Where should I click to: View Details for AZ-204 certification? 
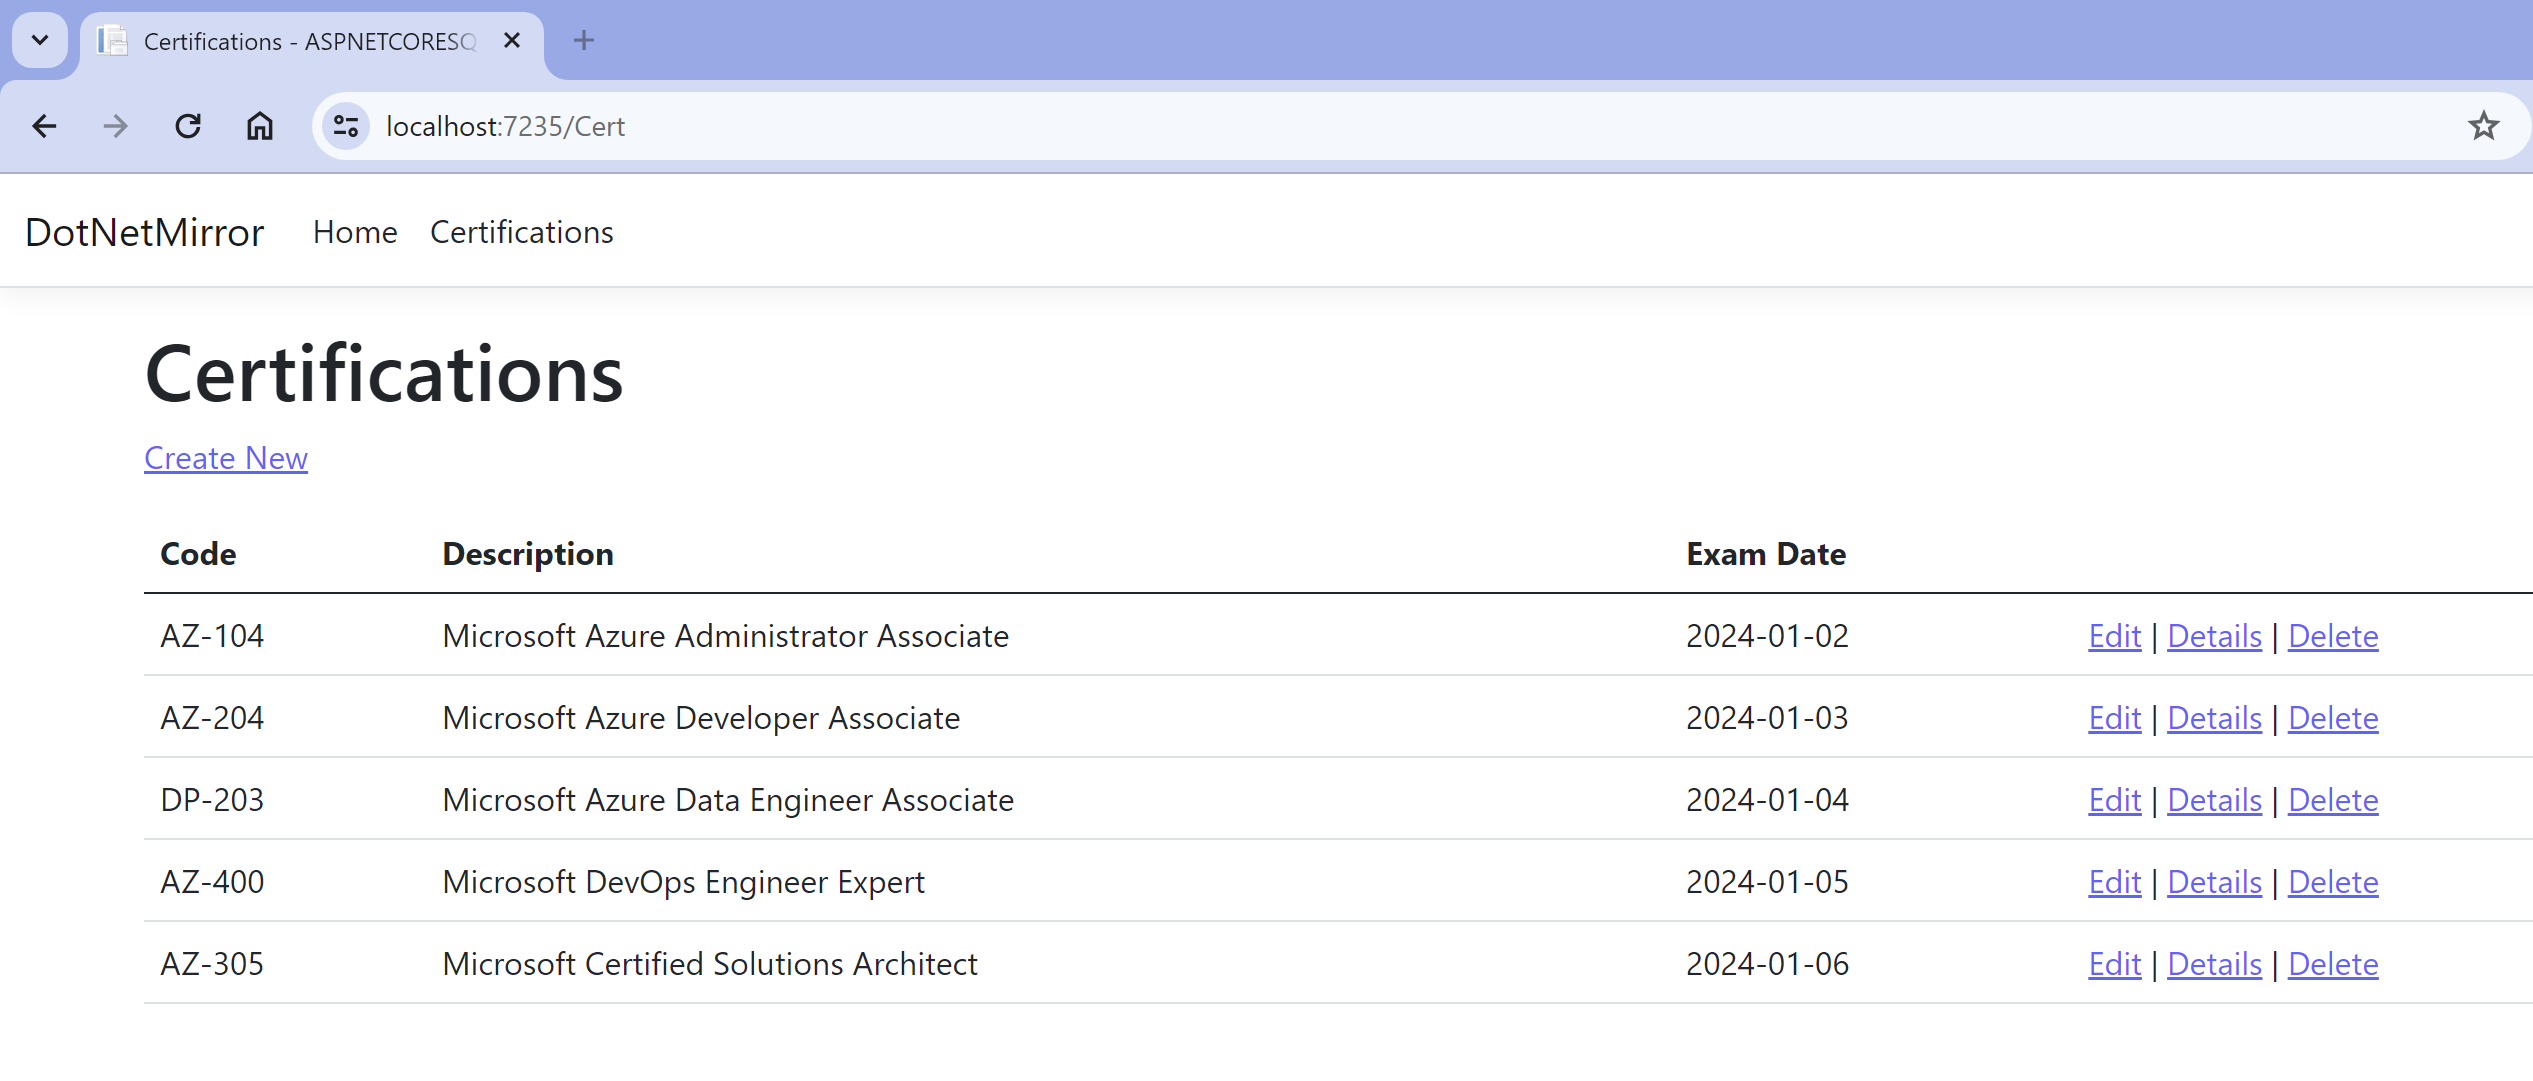pyautogui.click(x=2214, y=718)
